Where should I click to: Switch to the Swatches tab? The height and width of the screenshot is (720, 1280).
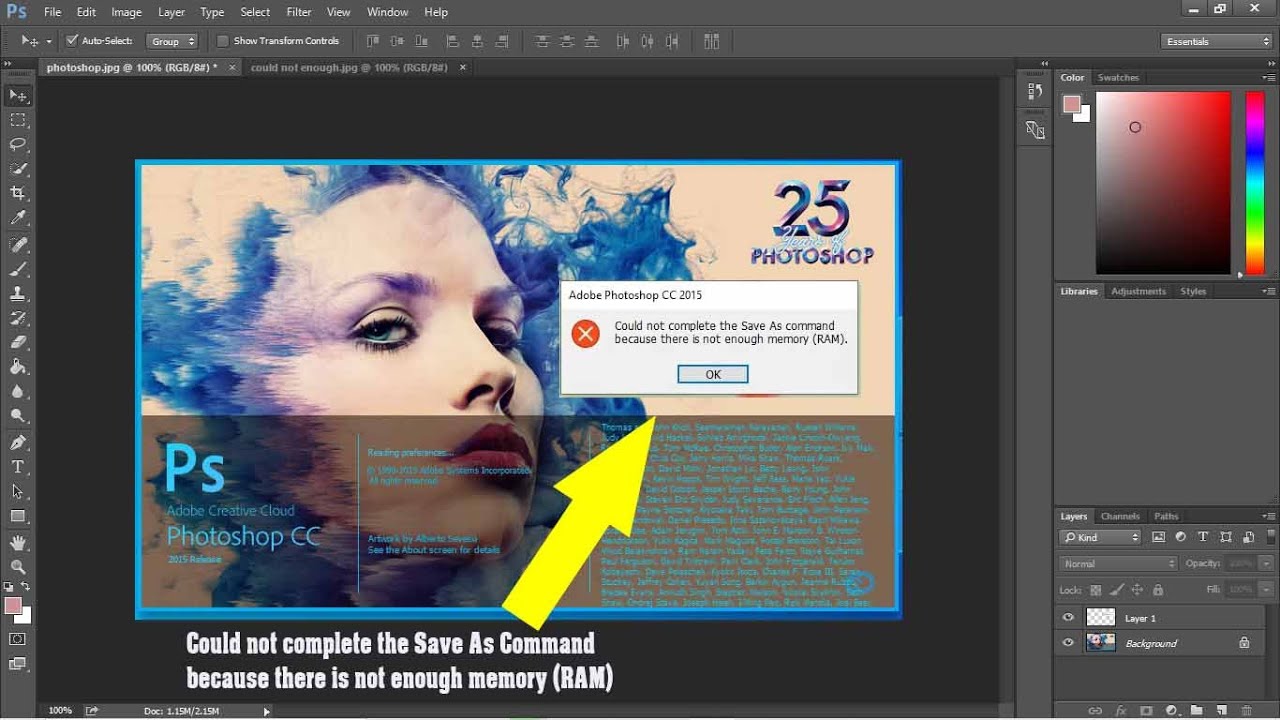coord(1118,78)
